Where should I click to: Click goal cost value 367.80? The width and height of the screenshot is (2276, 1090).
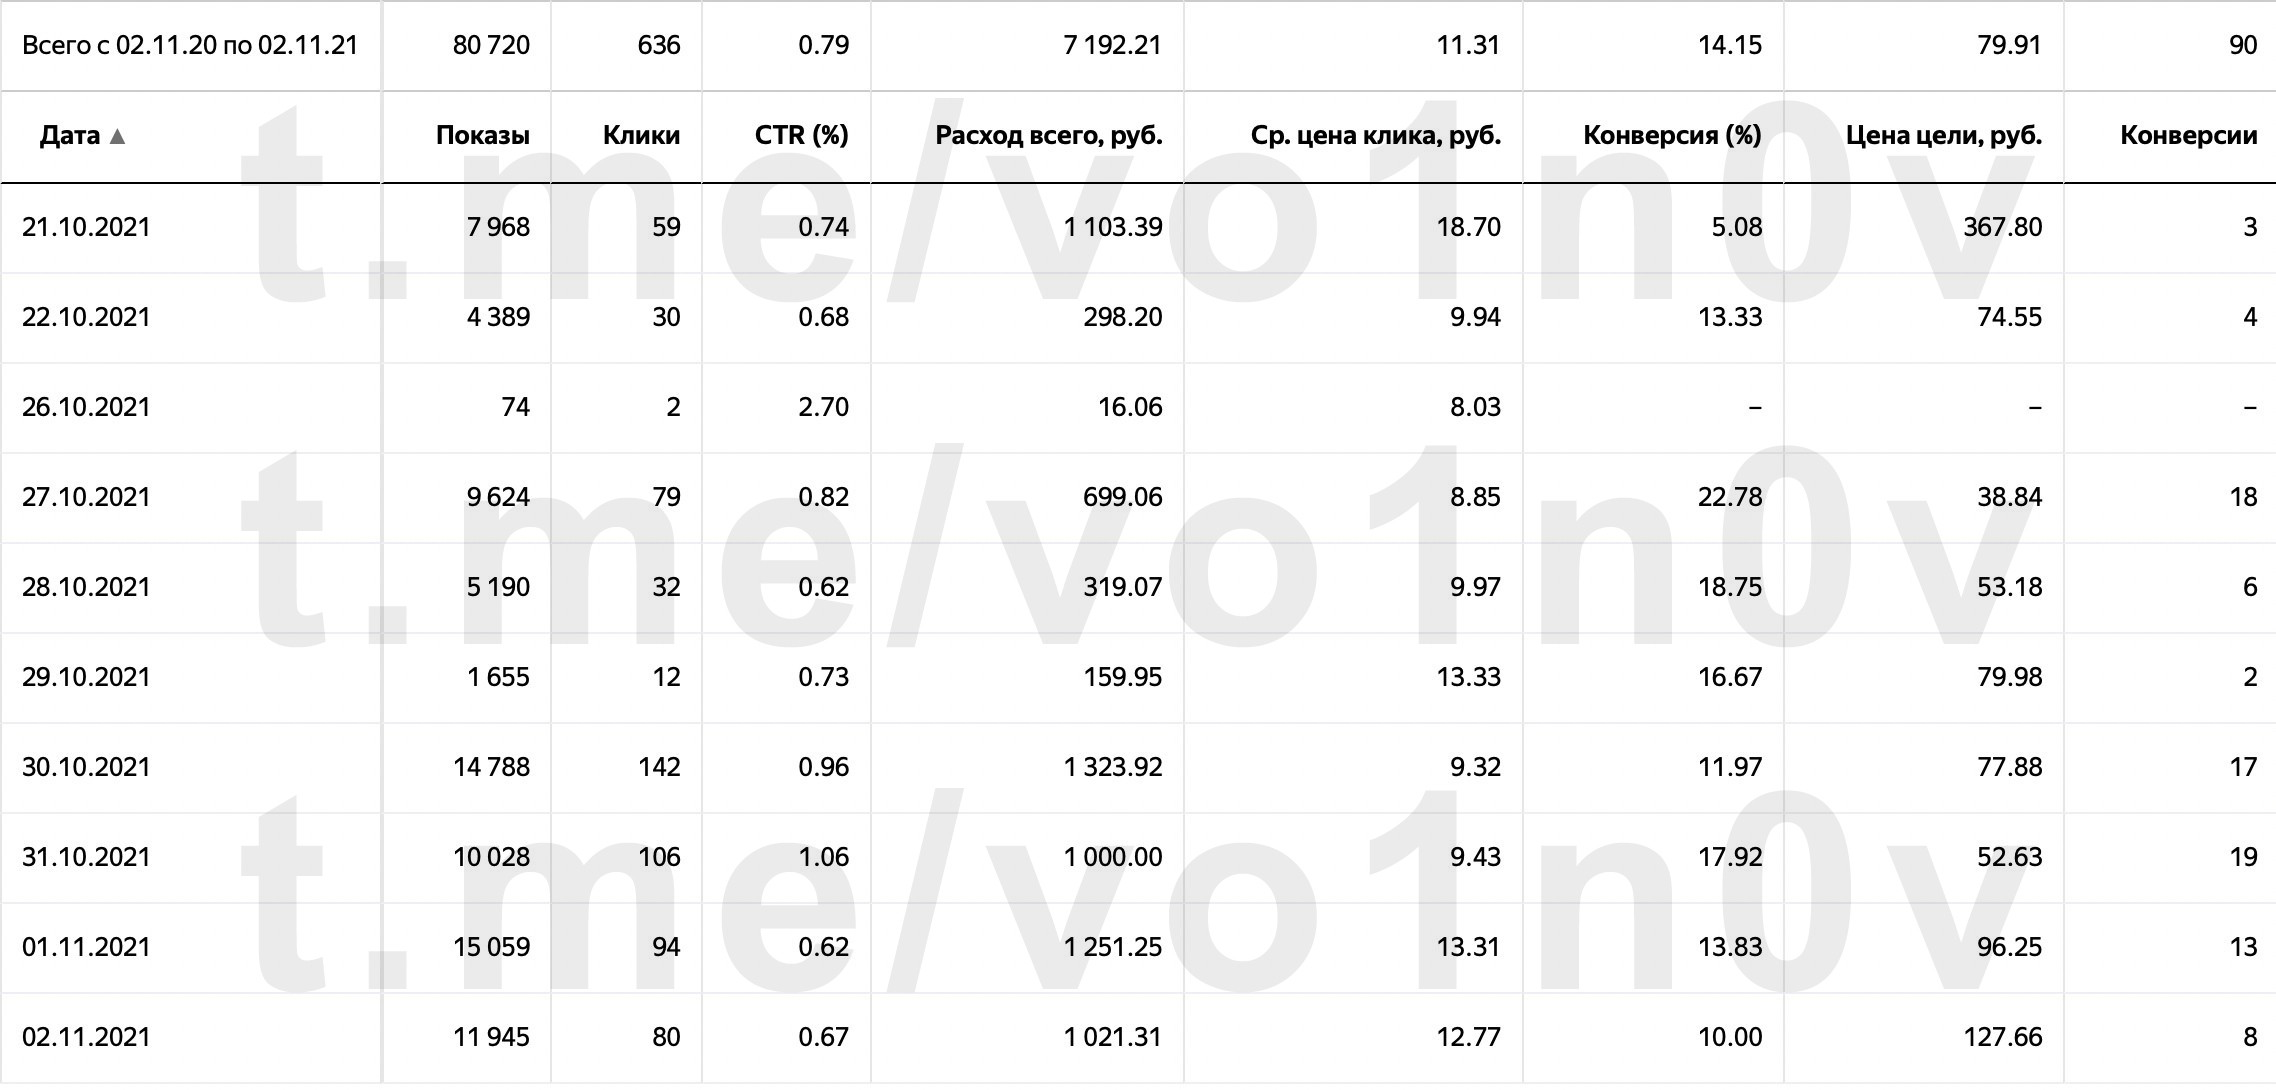point(2001,227)
